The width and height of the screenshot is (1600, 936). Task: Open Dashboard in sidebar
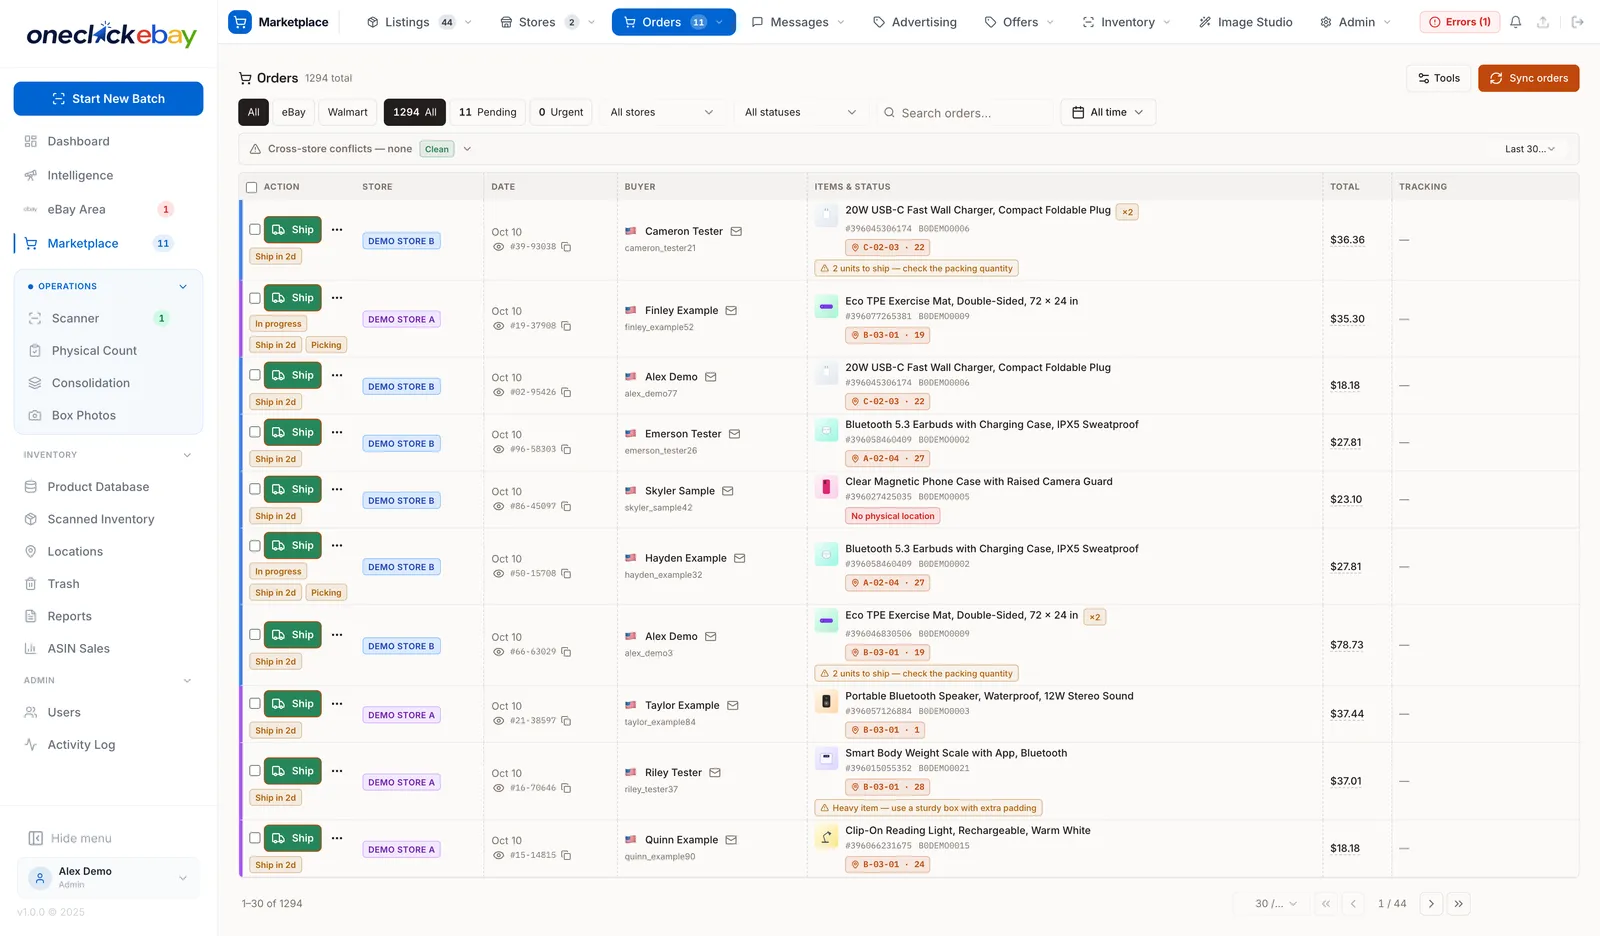point(78,141)
